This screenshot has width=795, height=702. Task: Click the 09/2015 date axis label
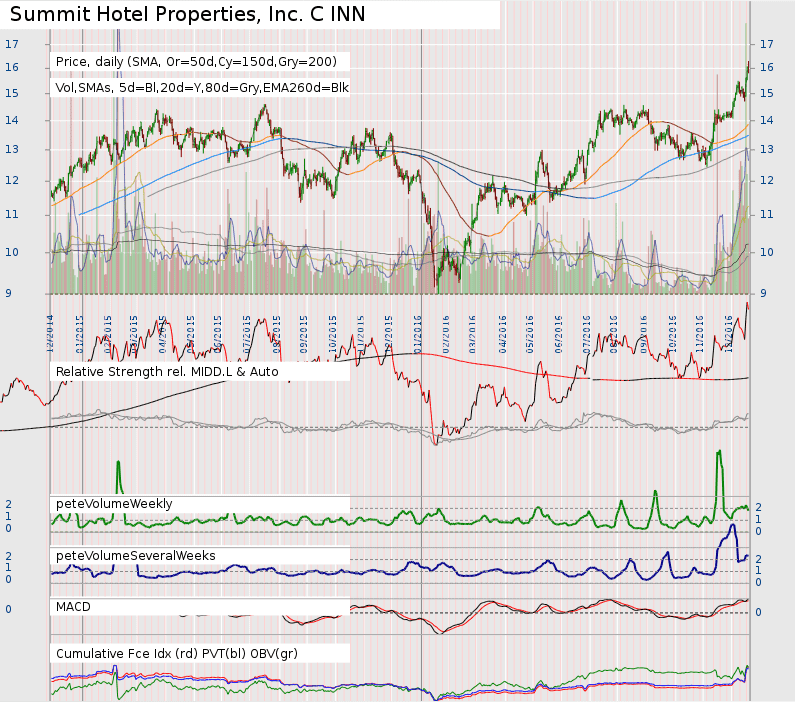(304, 334)
